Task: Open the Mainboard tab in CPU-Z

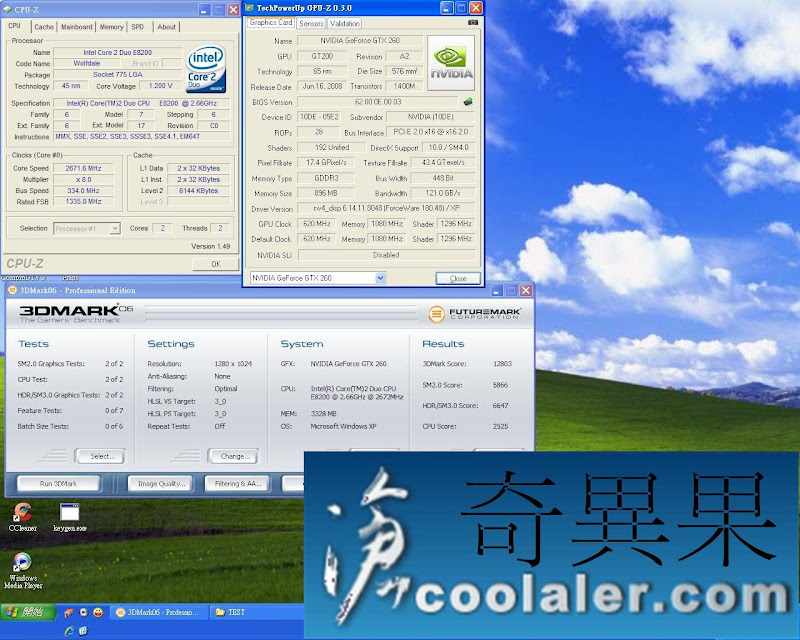Action: tap(77, 27)
